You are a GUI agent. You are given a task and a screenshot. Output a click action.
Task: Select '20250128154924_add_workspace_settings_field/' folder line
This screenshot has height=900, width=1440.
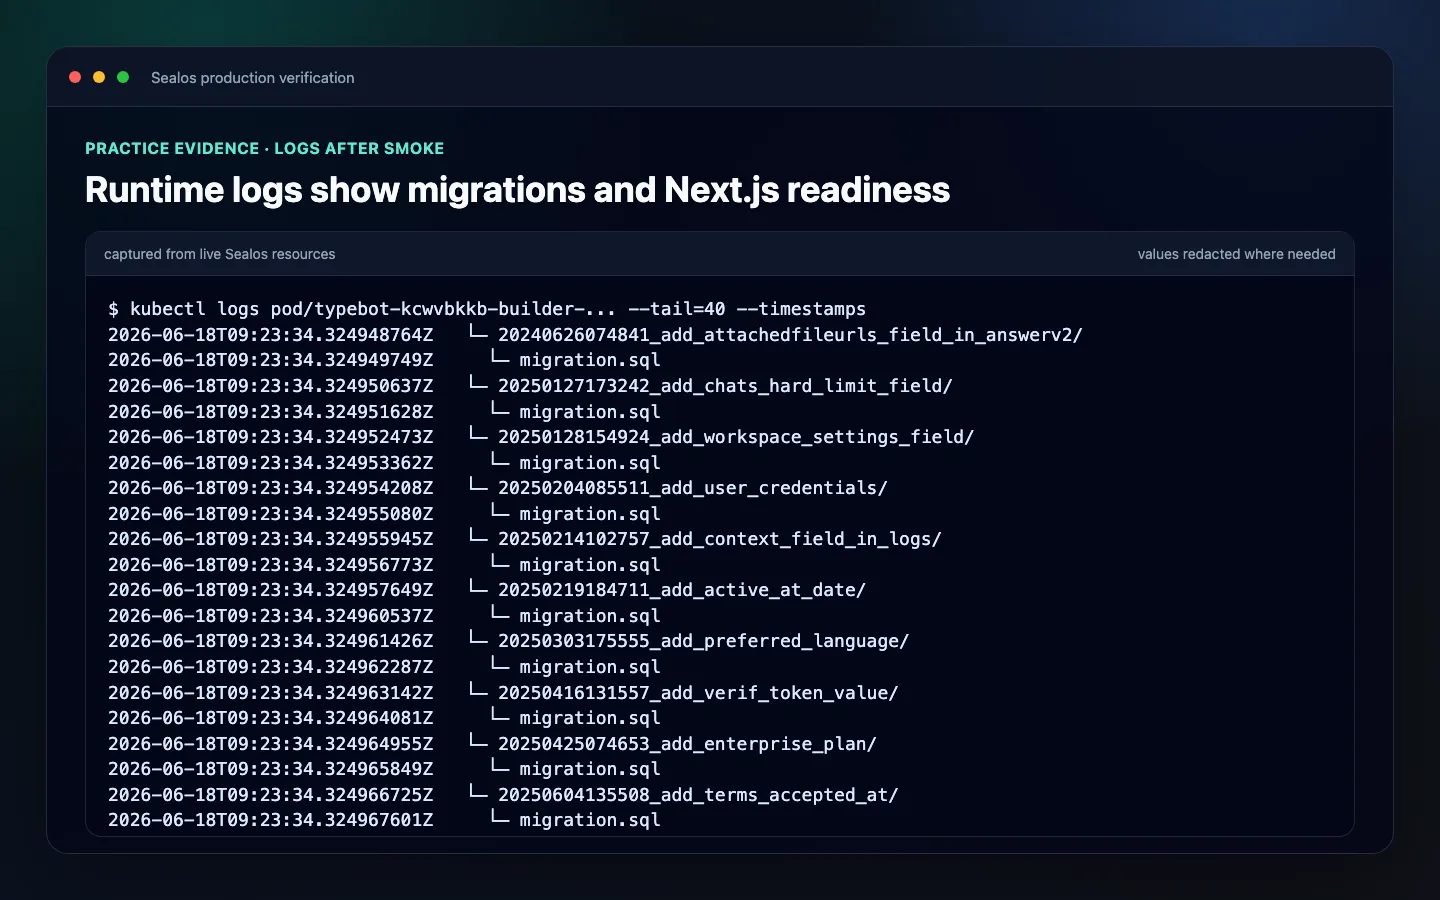pyautogui.click(x=736, y=437)
